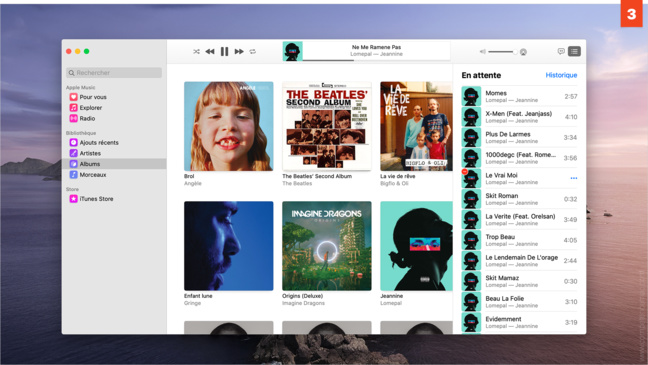Show the lyrics panel
This screenshot has width=648, height=365.
point(561,51)
